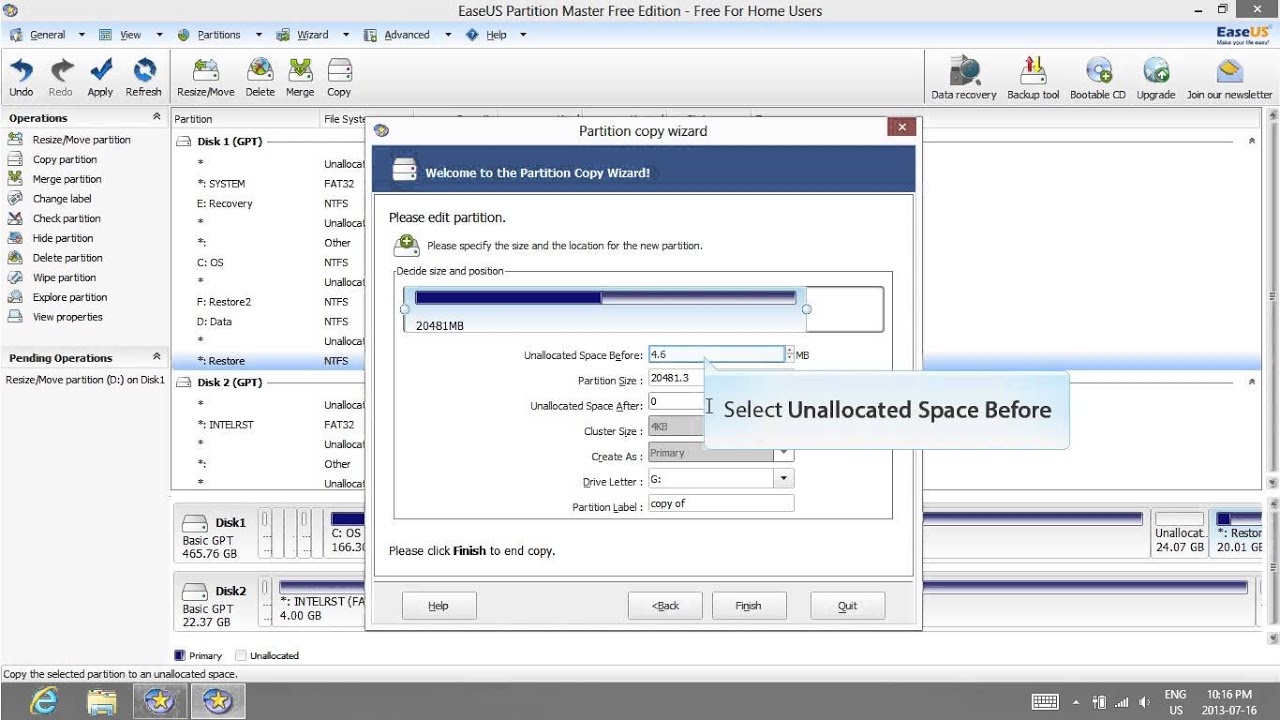Open the Help menu
The width and height of the screenshot is (1280, 720).
click(496, 34)
